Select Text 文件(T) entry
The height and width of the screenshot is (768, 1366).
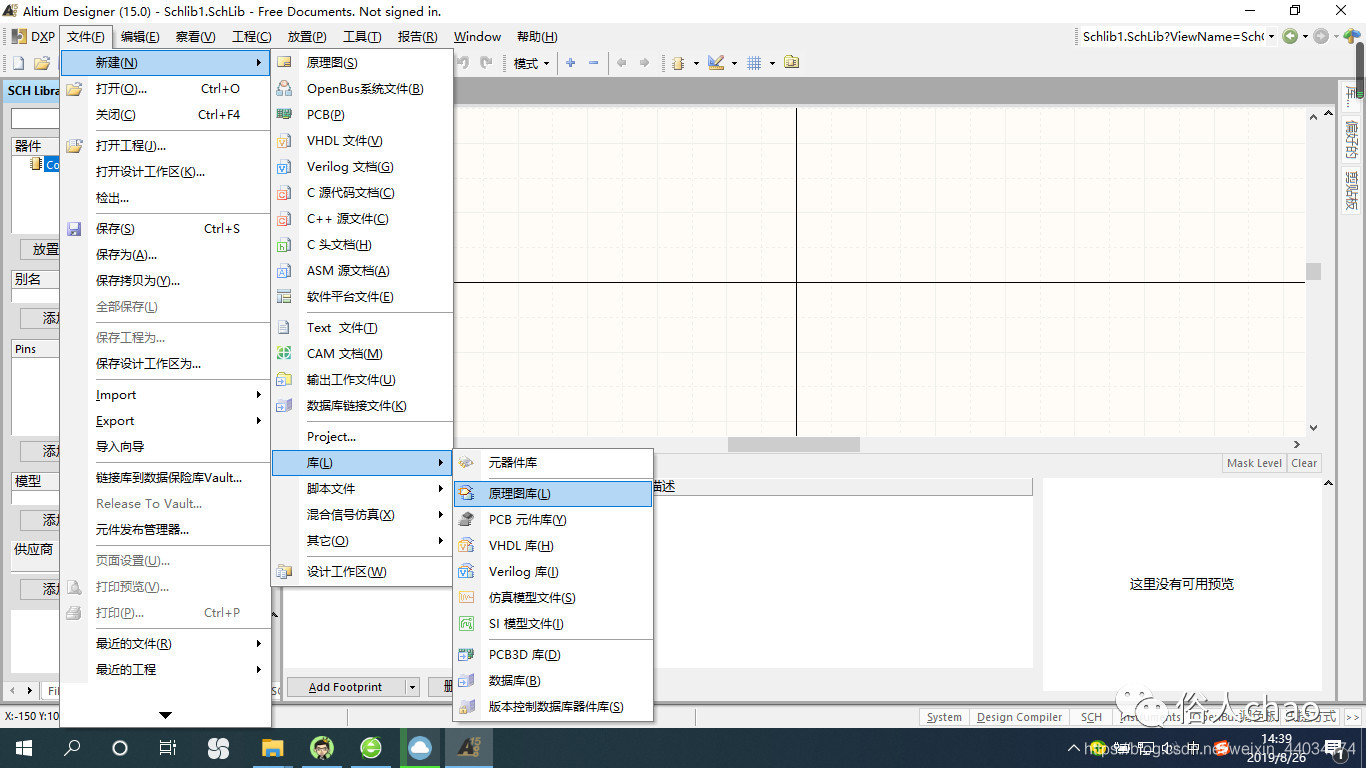pyautogui.click(x=362, y=328)
